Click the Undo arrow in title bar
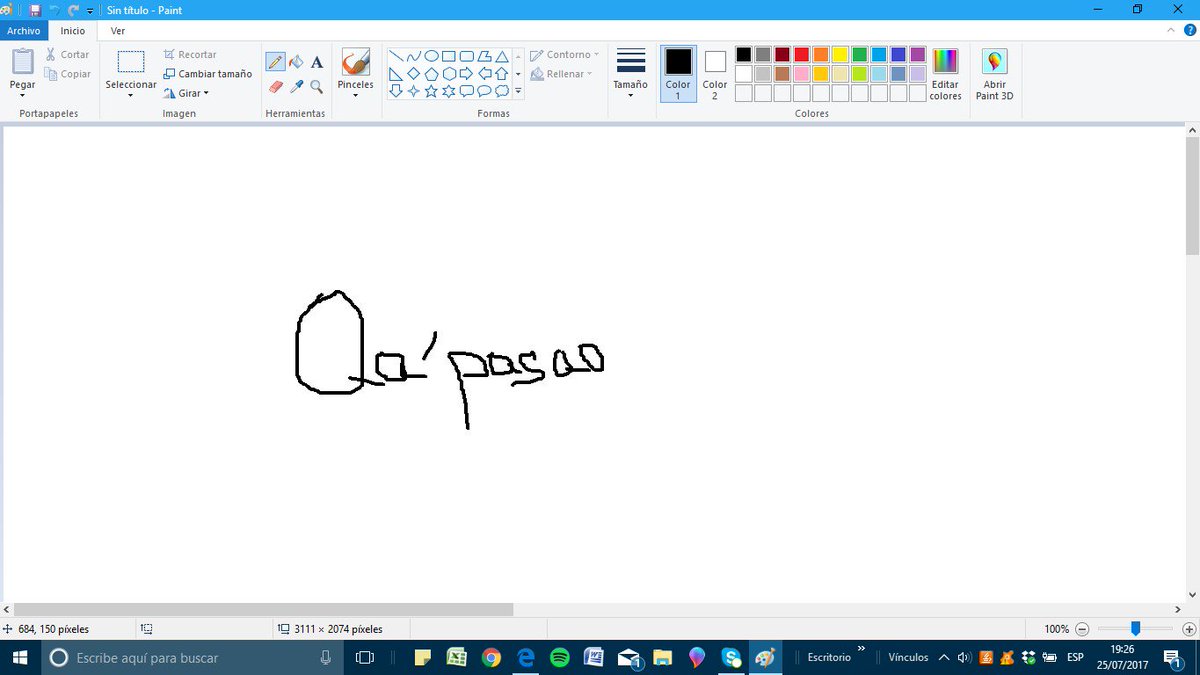1200x675 pixels. (x=54, y=10)
